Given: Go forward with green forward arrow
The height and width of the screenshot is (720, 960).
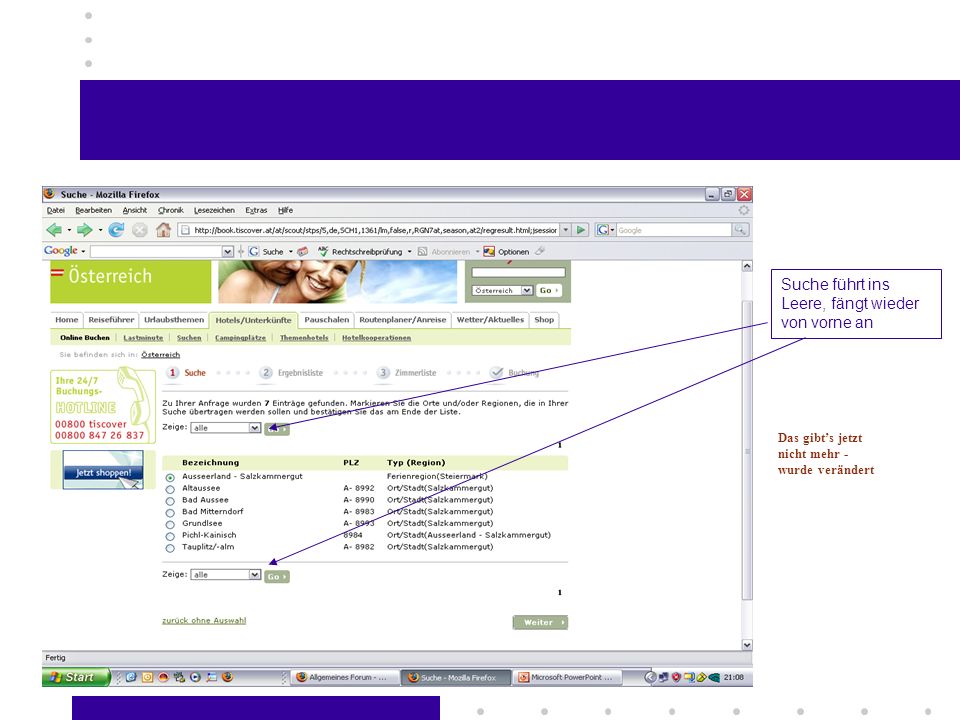Looking at the screenshot, I should pos(84,230).
